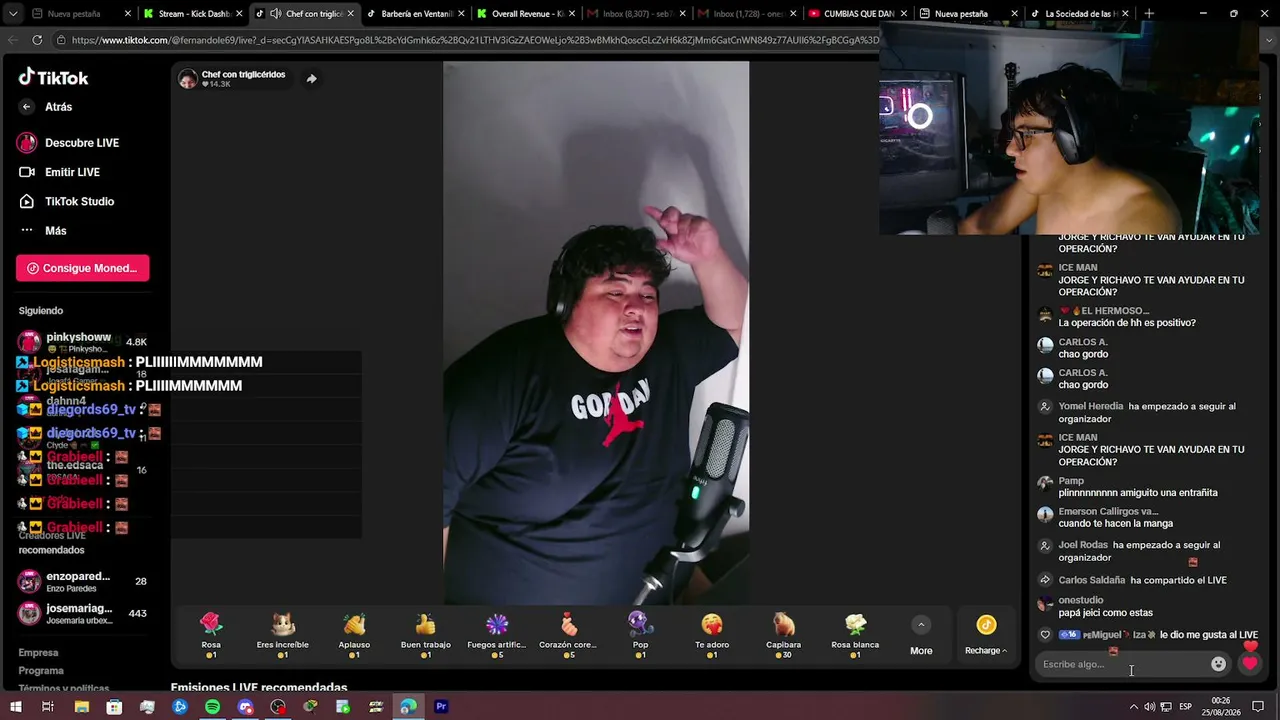Open Carlos Saldaña profile in chat
Screen dimensions: 1280x720
(x=1091, y=580)
